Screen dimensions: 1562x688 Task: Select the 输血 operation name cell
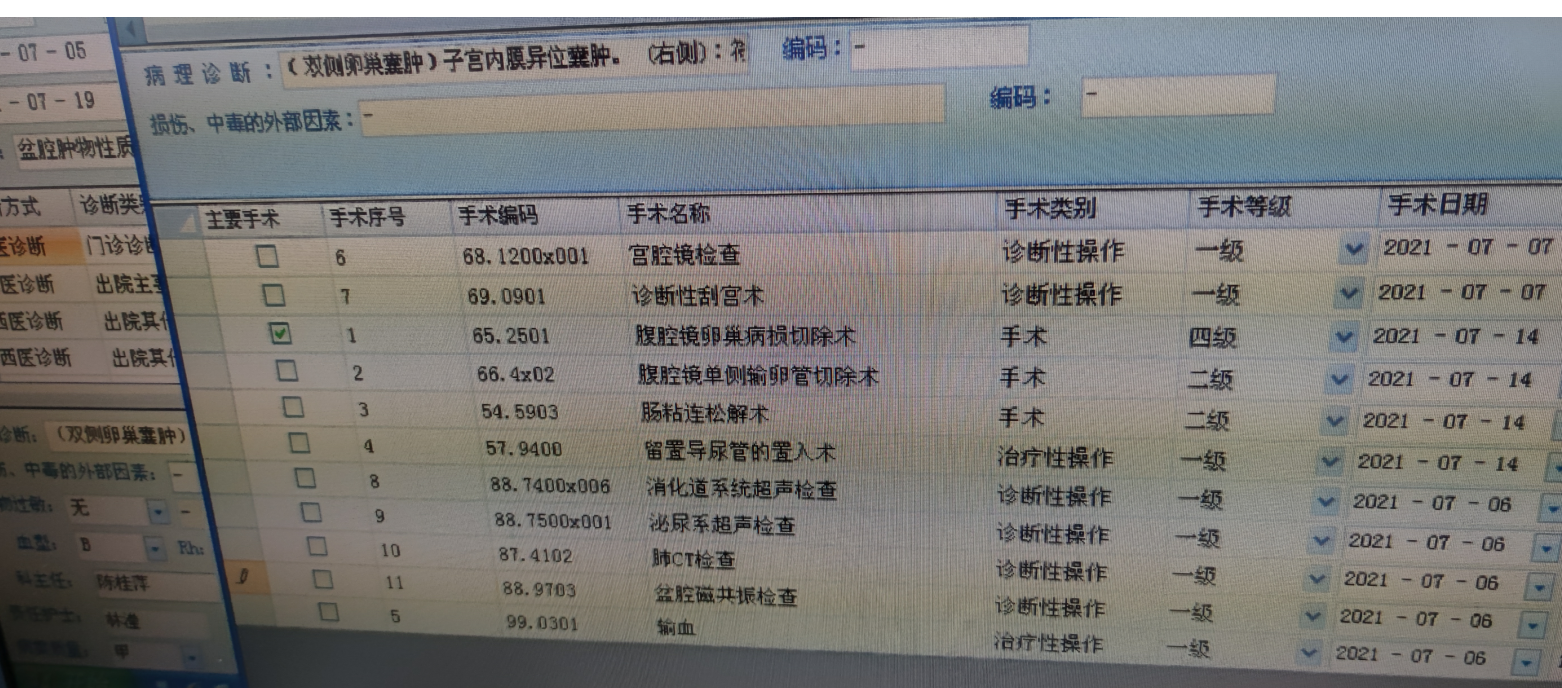click(x=676, y=628)
